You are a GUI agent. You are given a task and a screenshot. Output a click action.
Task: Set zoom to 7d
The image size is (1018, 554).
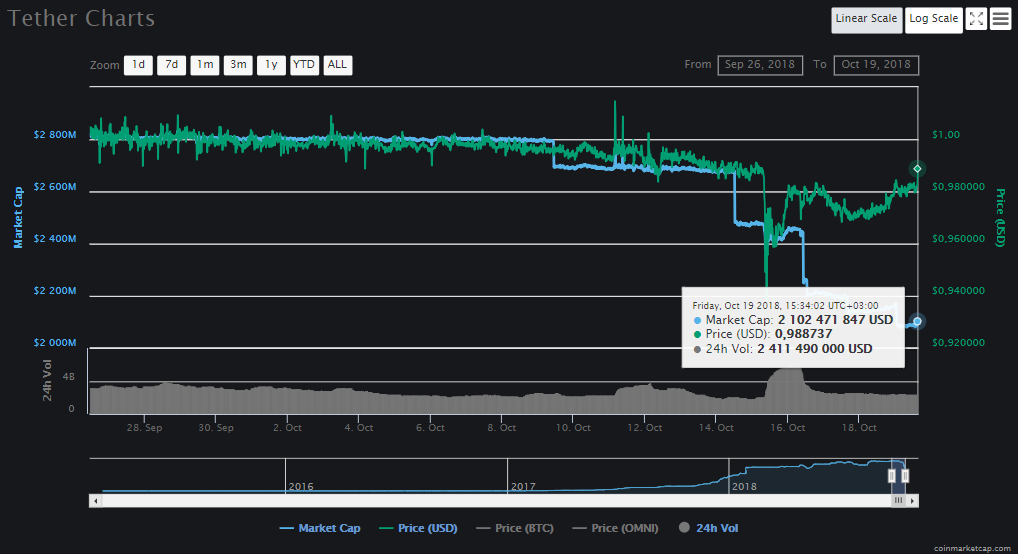pyautogui.click(x=171, y=65)
